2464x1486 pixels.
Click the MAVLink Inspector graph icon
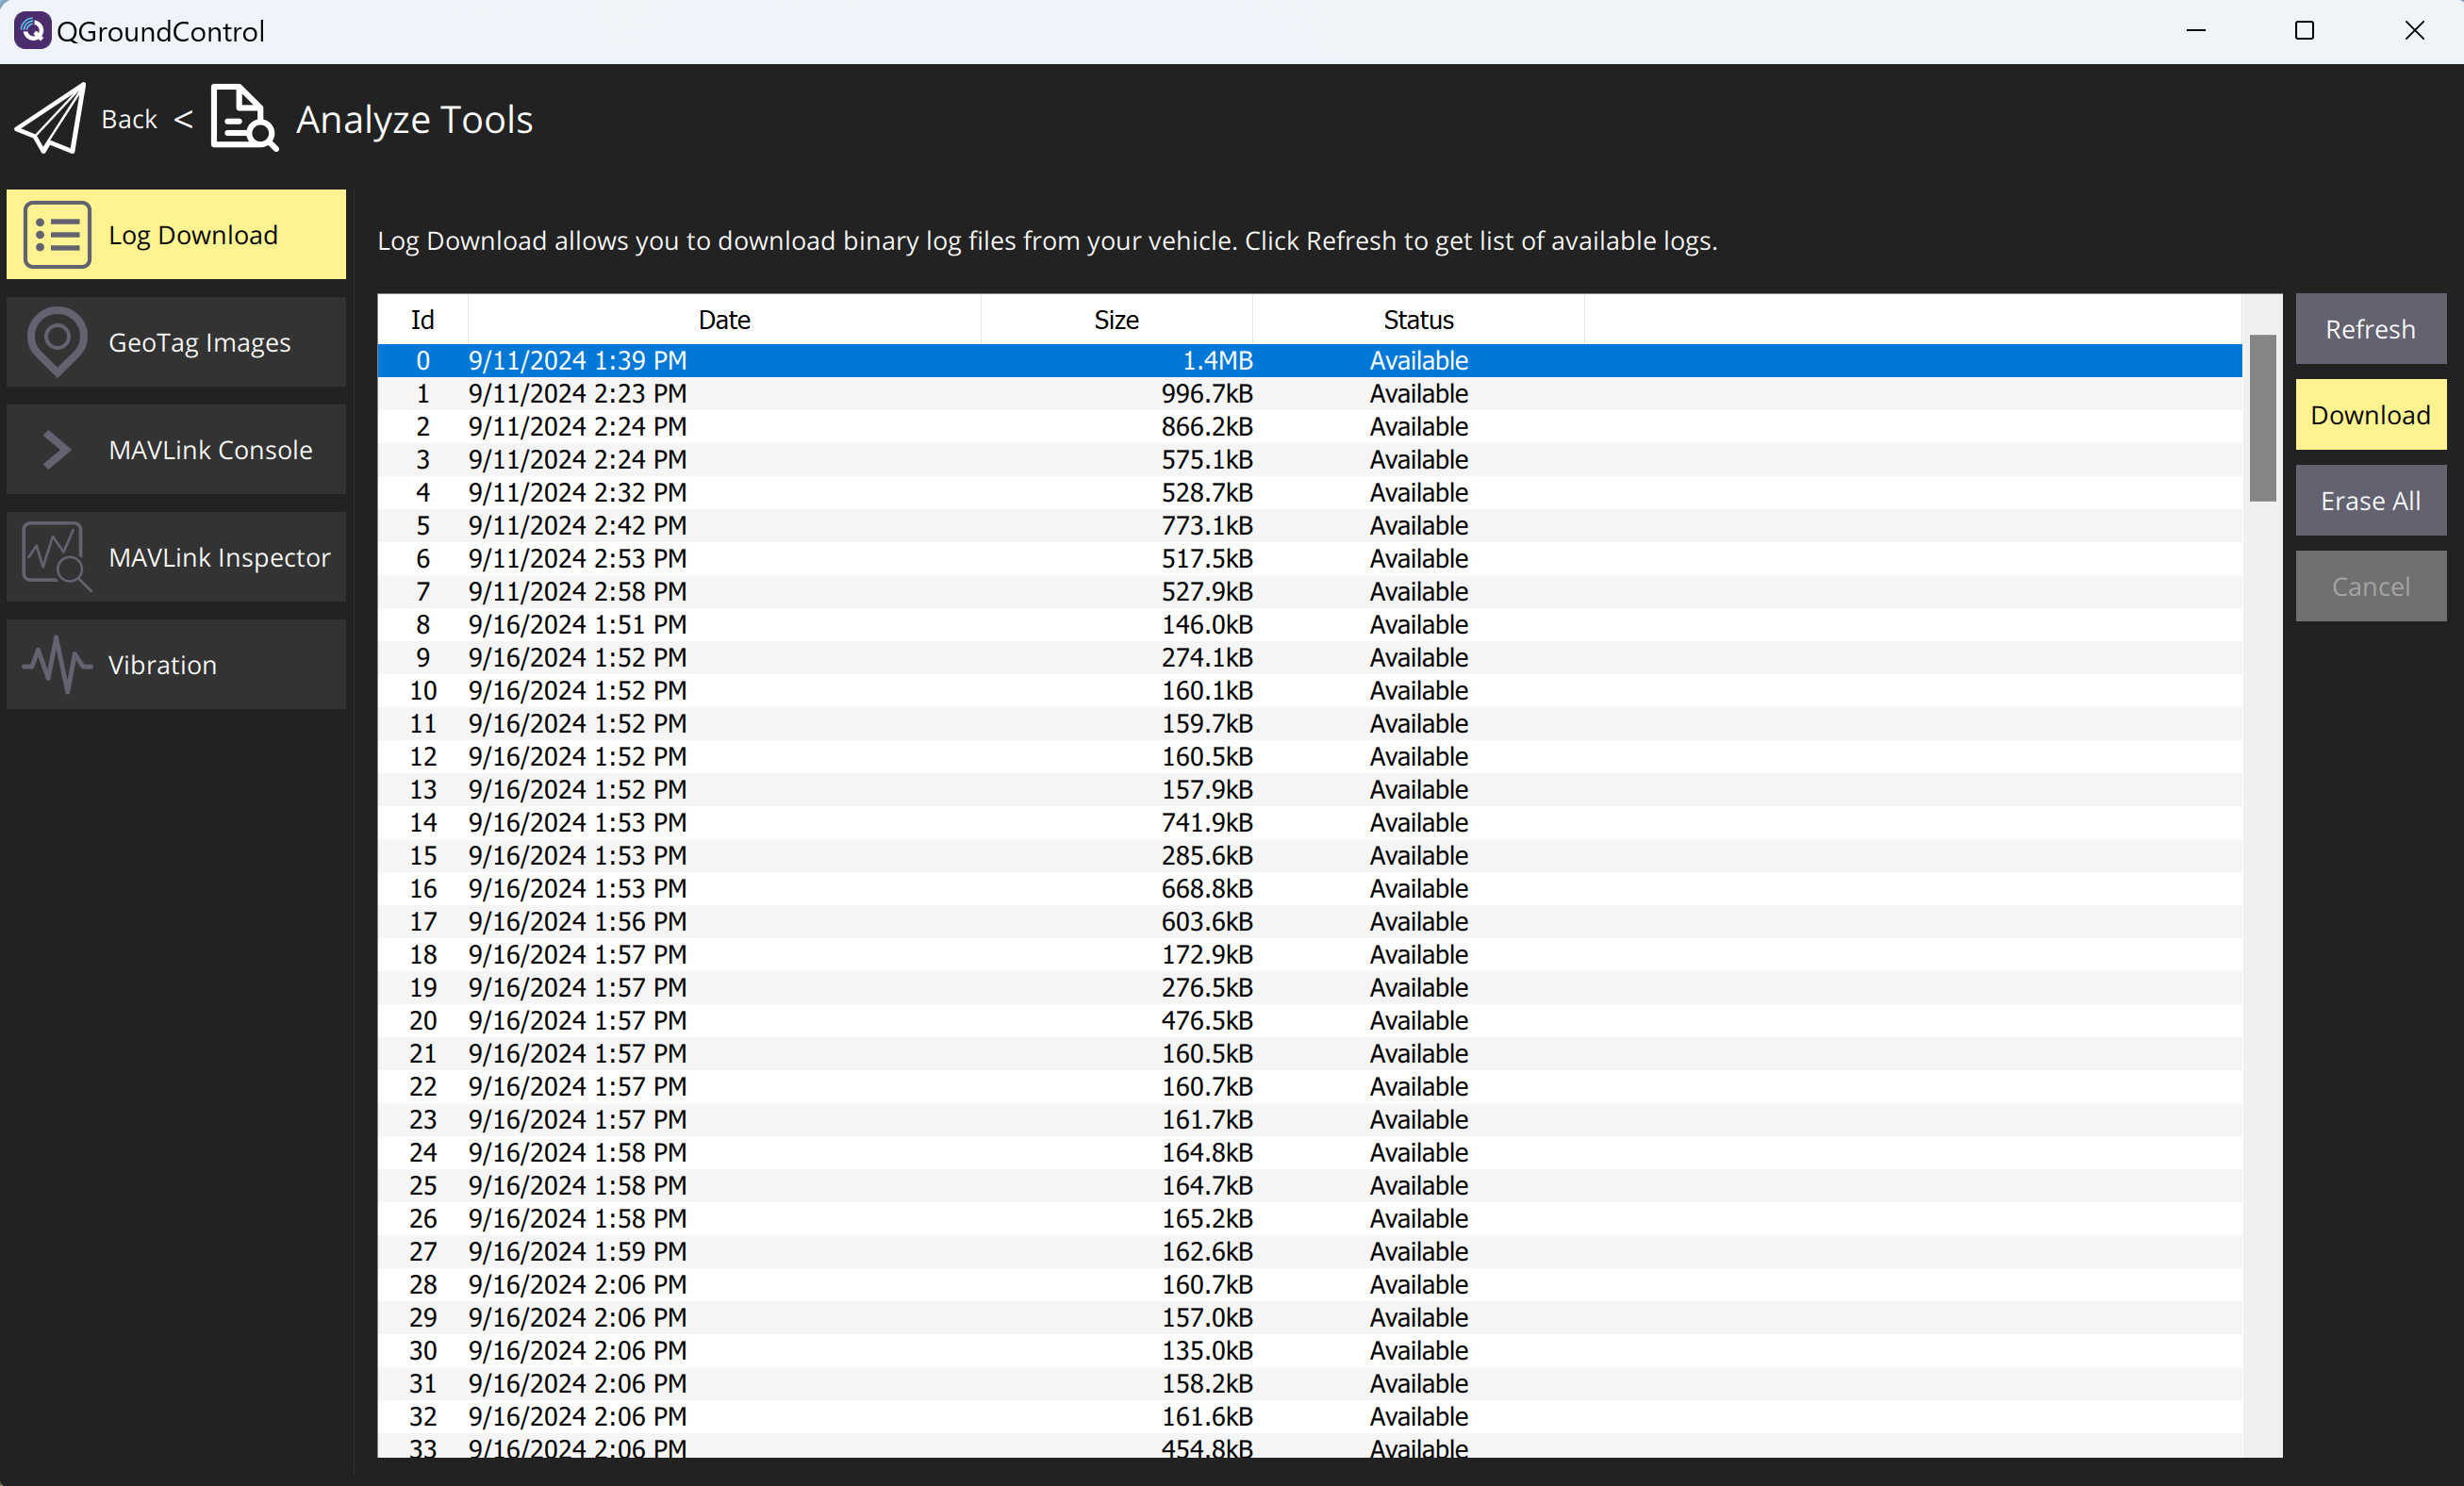[x=57, y=557]
